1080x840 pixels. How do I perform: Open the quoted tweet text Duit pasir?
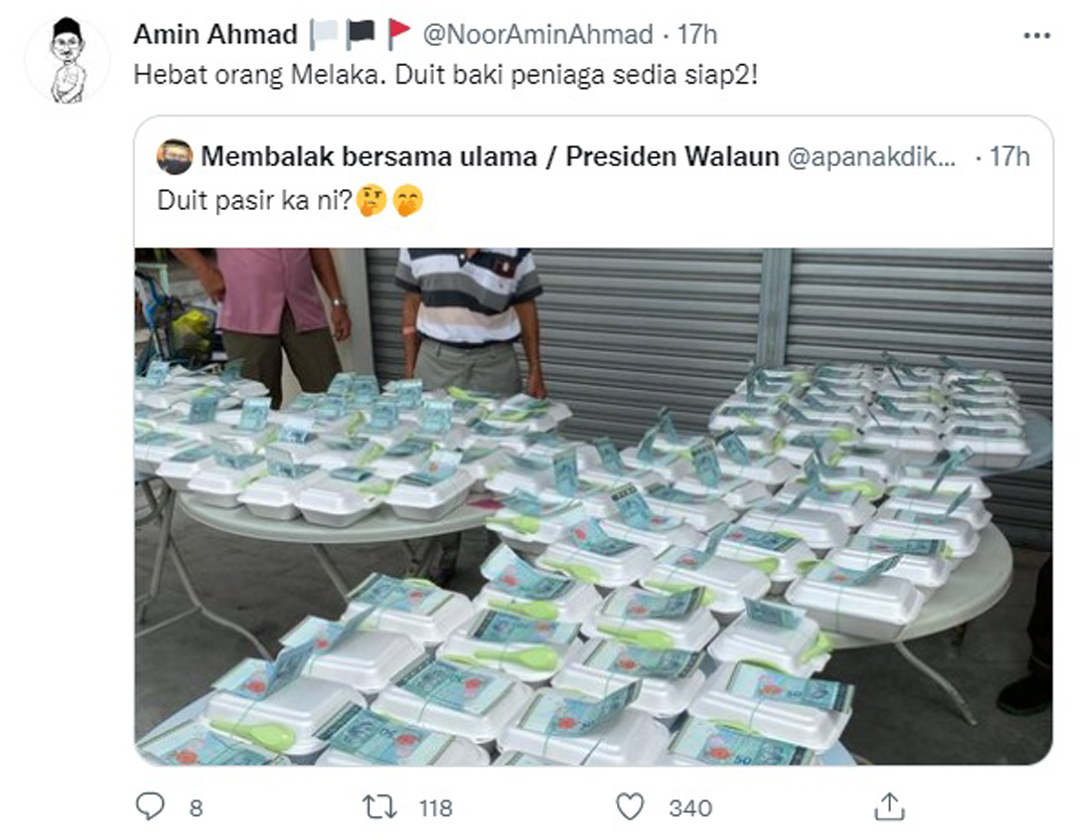255,200
